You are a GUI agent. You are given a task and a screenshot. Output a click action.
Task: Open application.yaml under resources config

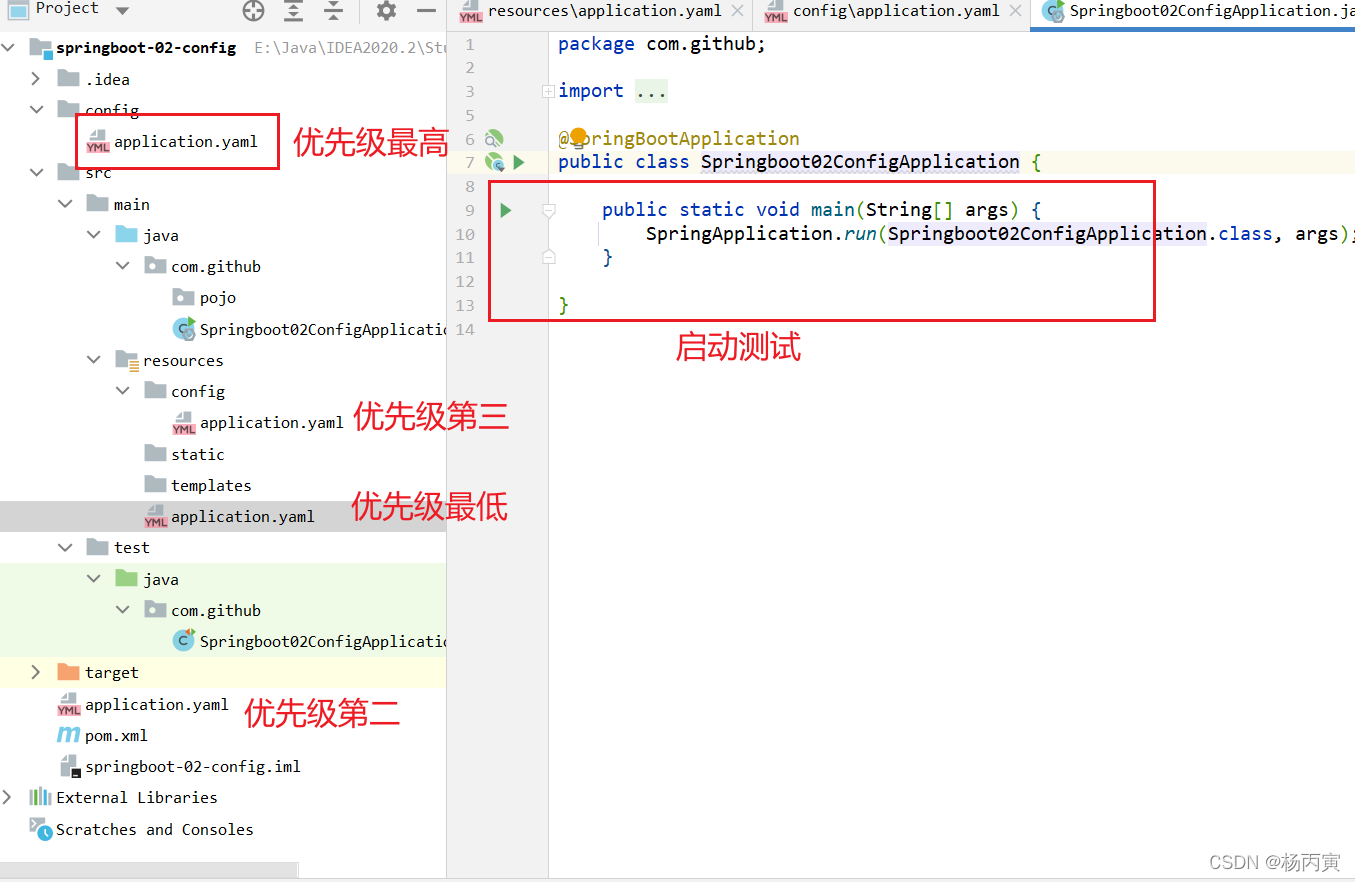(271, 423)
